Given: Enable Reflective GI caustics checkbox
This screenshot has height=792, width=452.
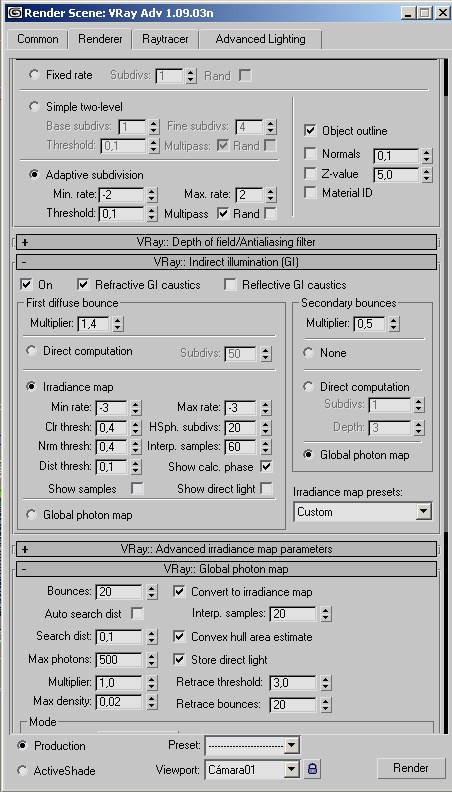Looking at the screenshot, I should coord(230,284).
